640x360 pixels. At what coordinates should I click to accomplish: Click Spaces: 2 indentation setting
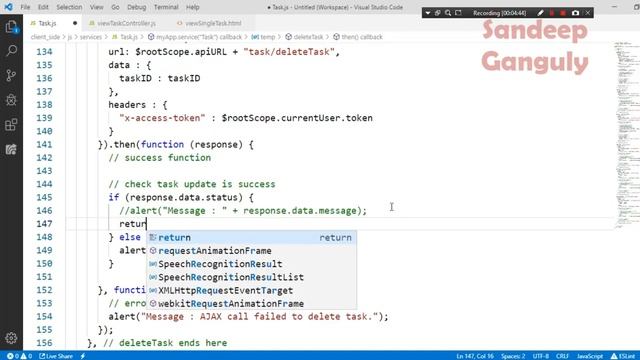click(513, 356)
